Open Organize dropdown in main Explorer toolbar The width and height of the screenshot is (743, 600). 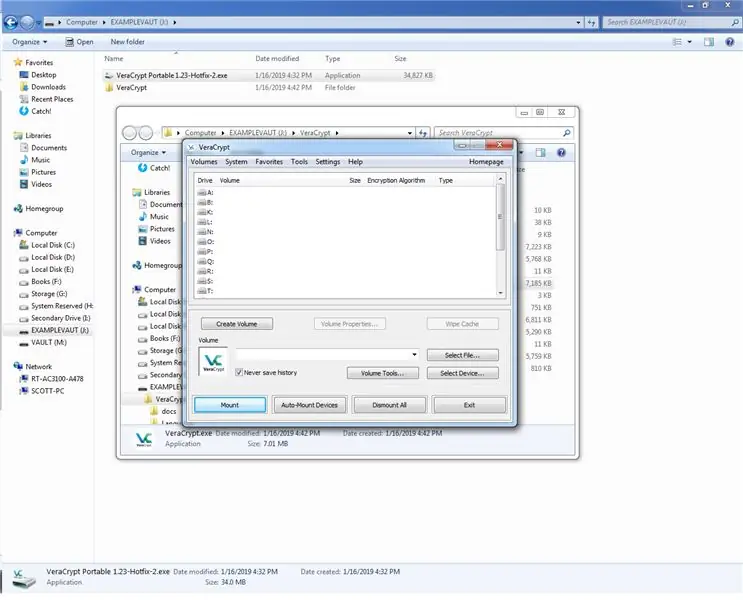click(x=29, y=42)
